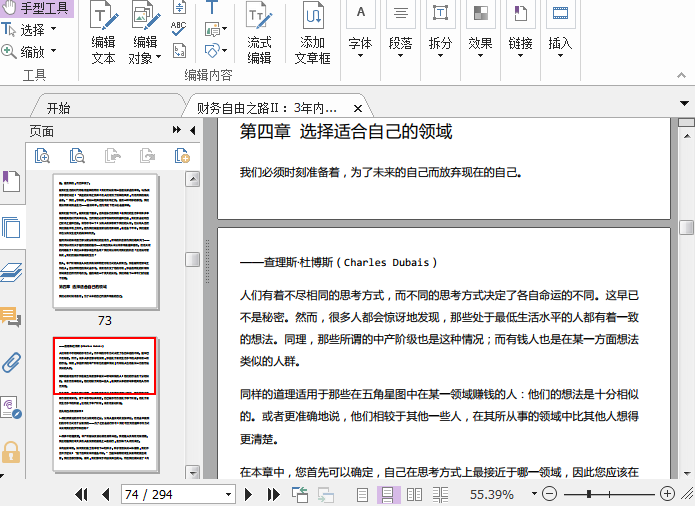Click the zoom slider handle

[589, 494]
